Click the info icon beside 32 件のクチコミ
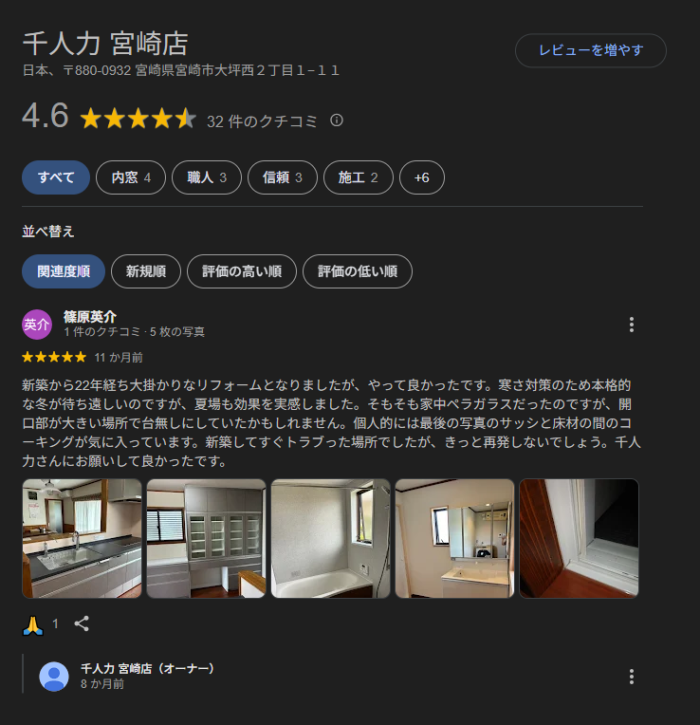The image size is (700, 725). (337, 121)
